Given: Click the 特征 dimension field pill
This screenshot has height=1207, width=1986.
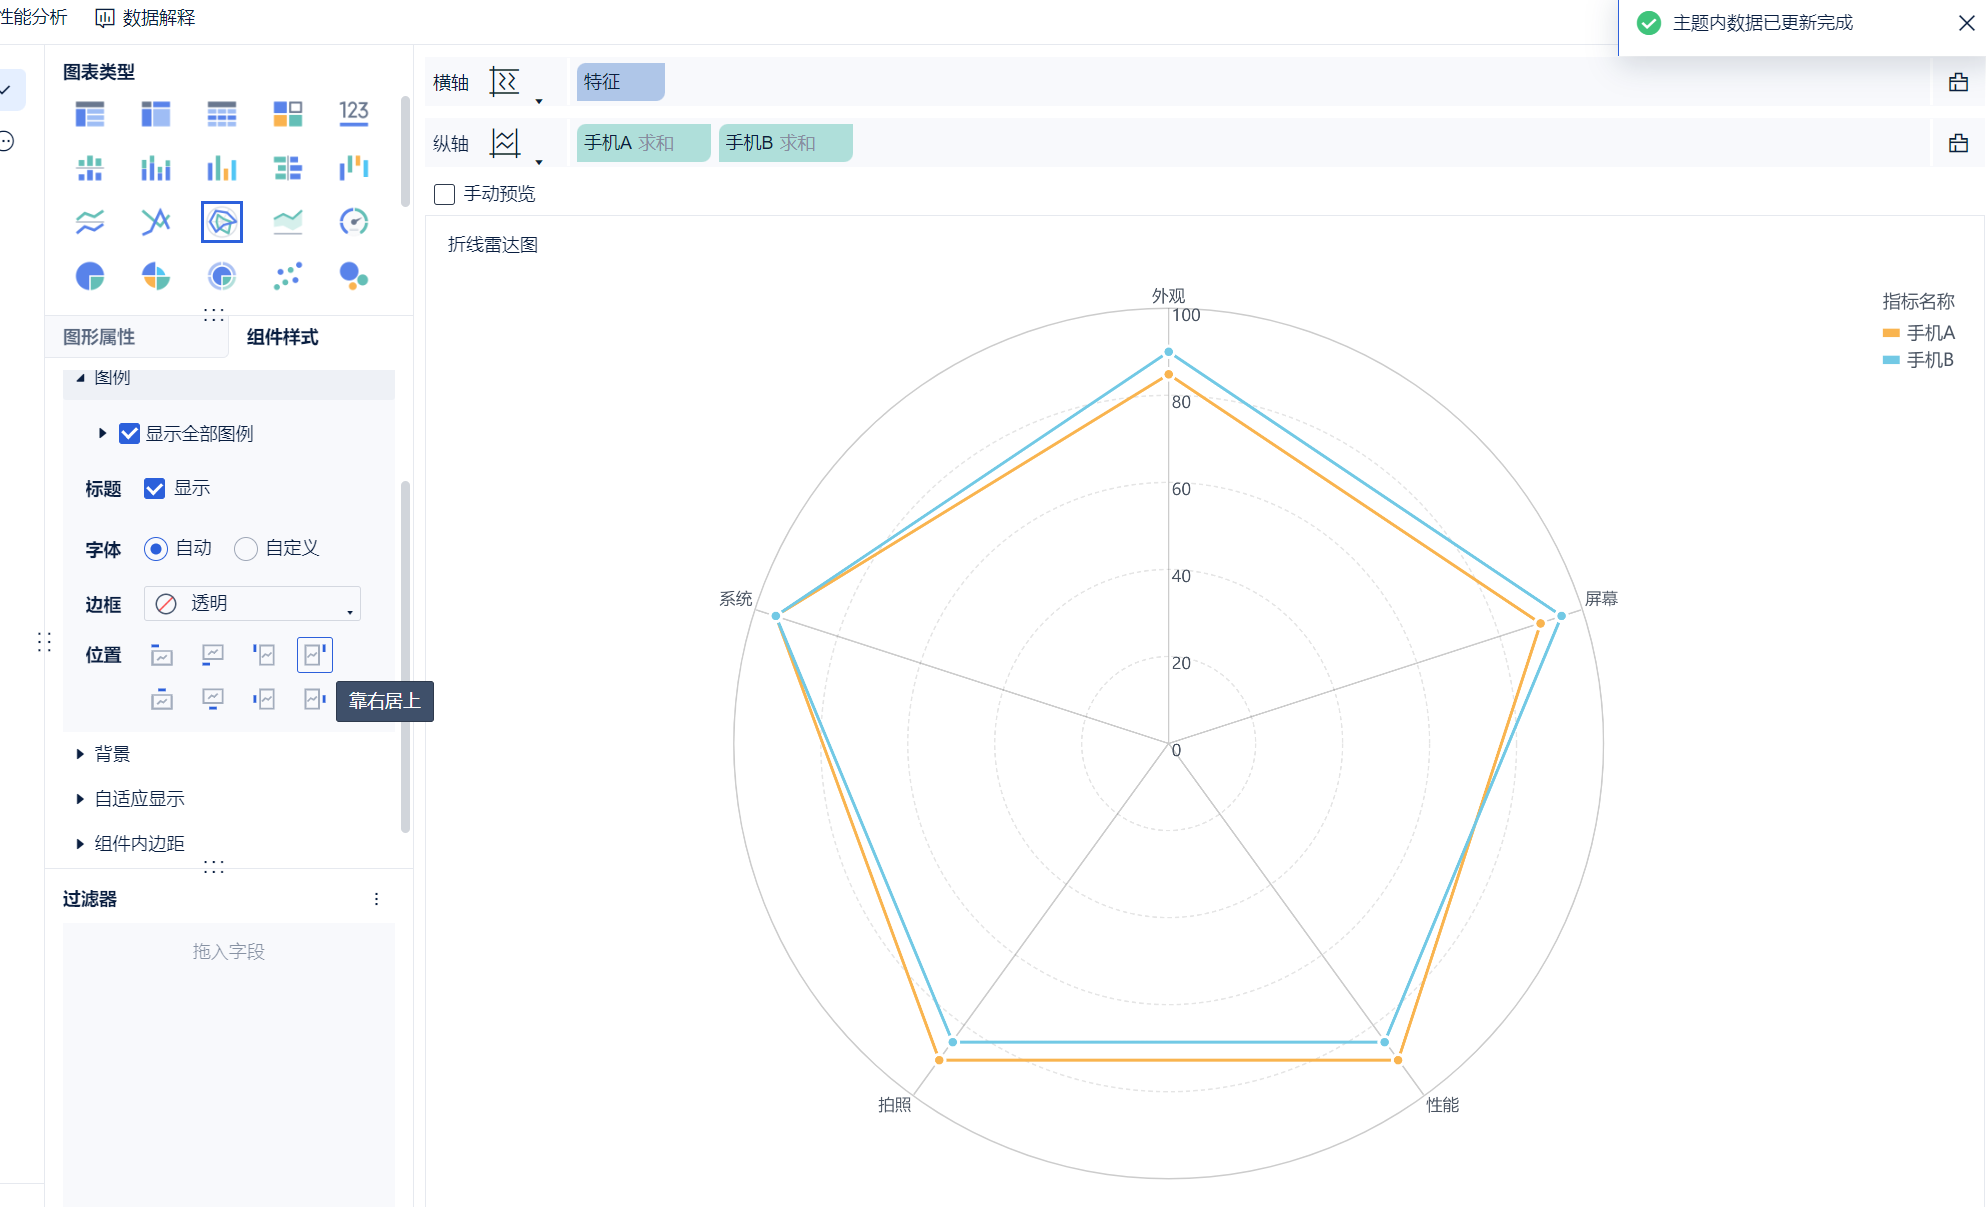Looking at the screenshot, I should pos(620,82).
